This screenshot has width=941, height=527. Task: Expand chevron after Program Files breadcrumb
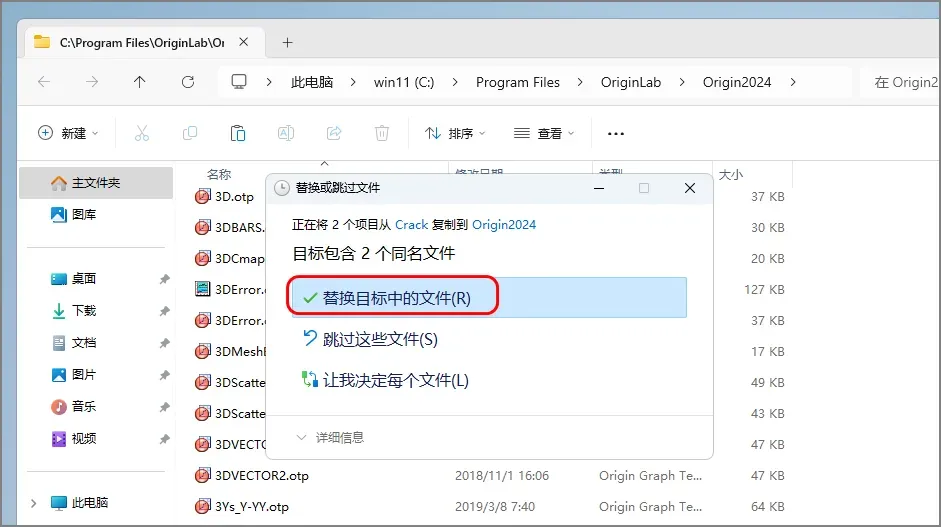pos(580,82)
